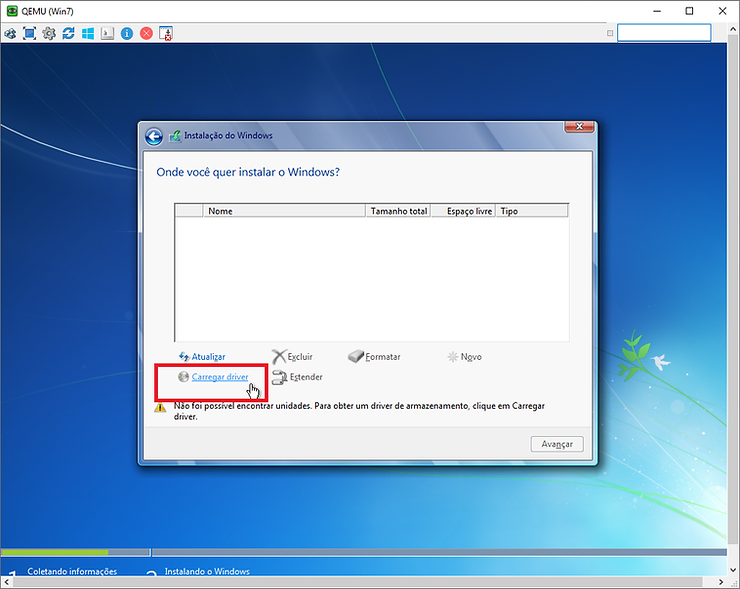Click the vertical scrollbar down arrow
740x589 pixels.
[x=733, y=570]
